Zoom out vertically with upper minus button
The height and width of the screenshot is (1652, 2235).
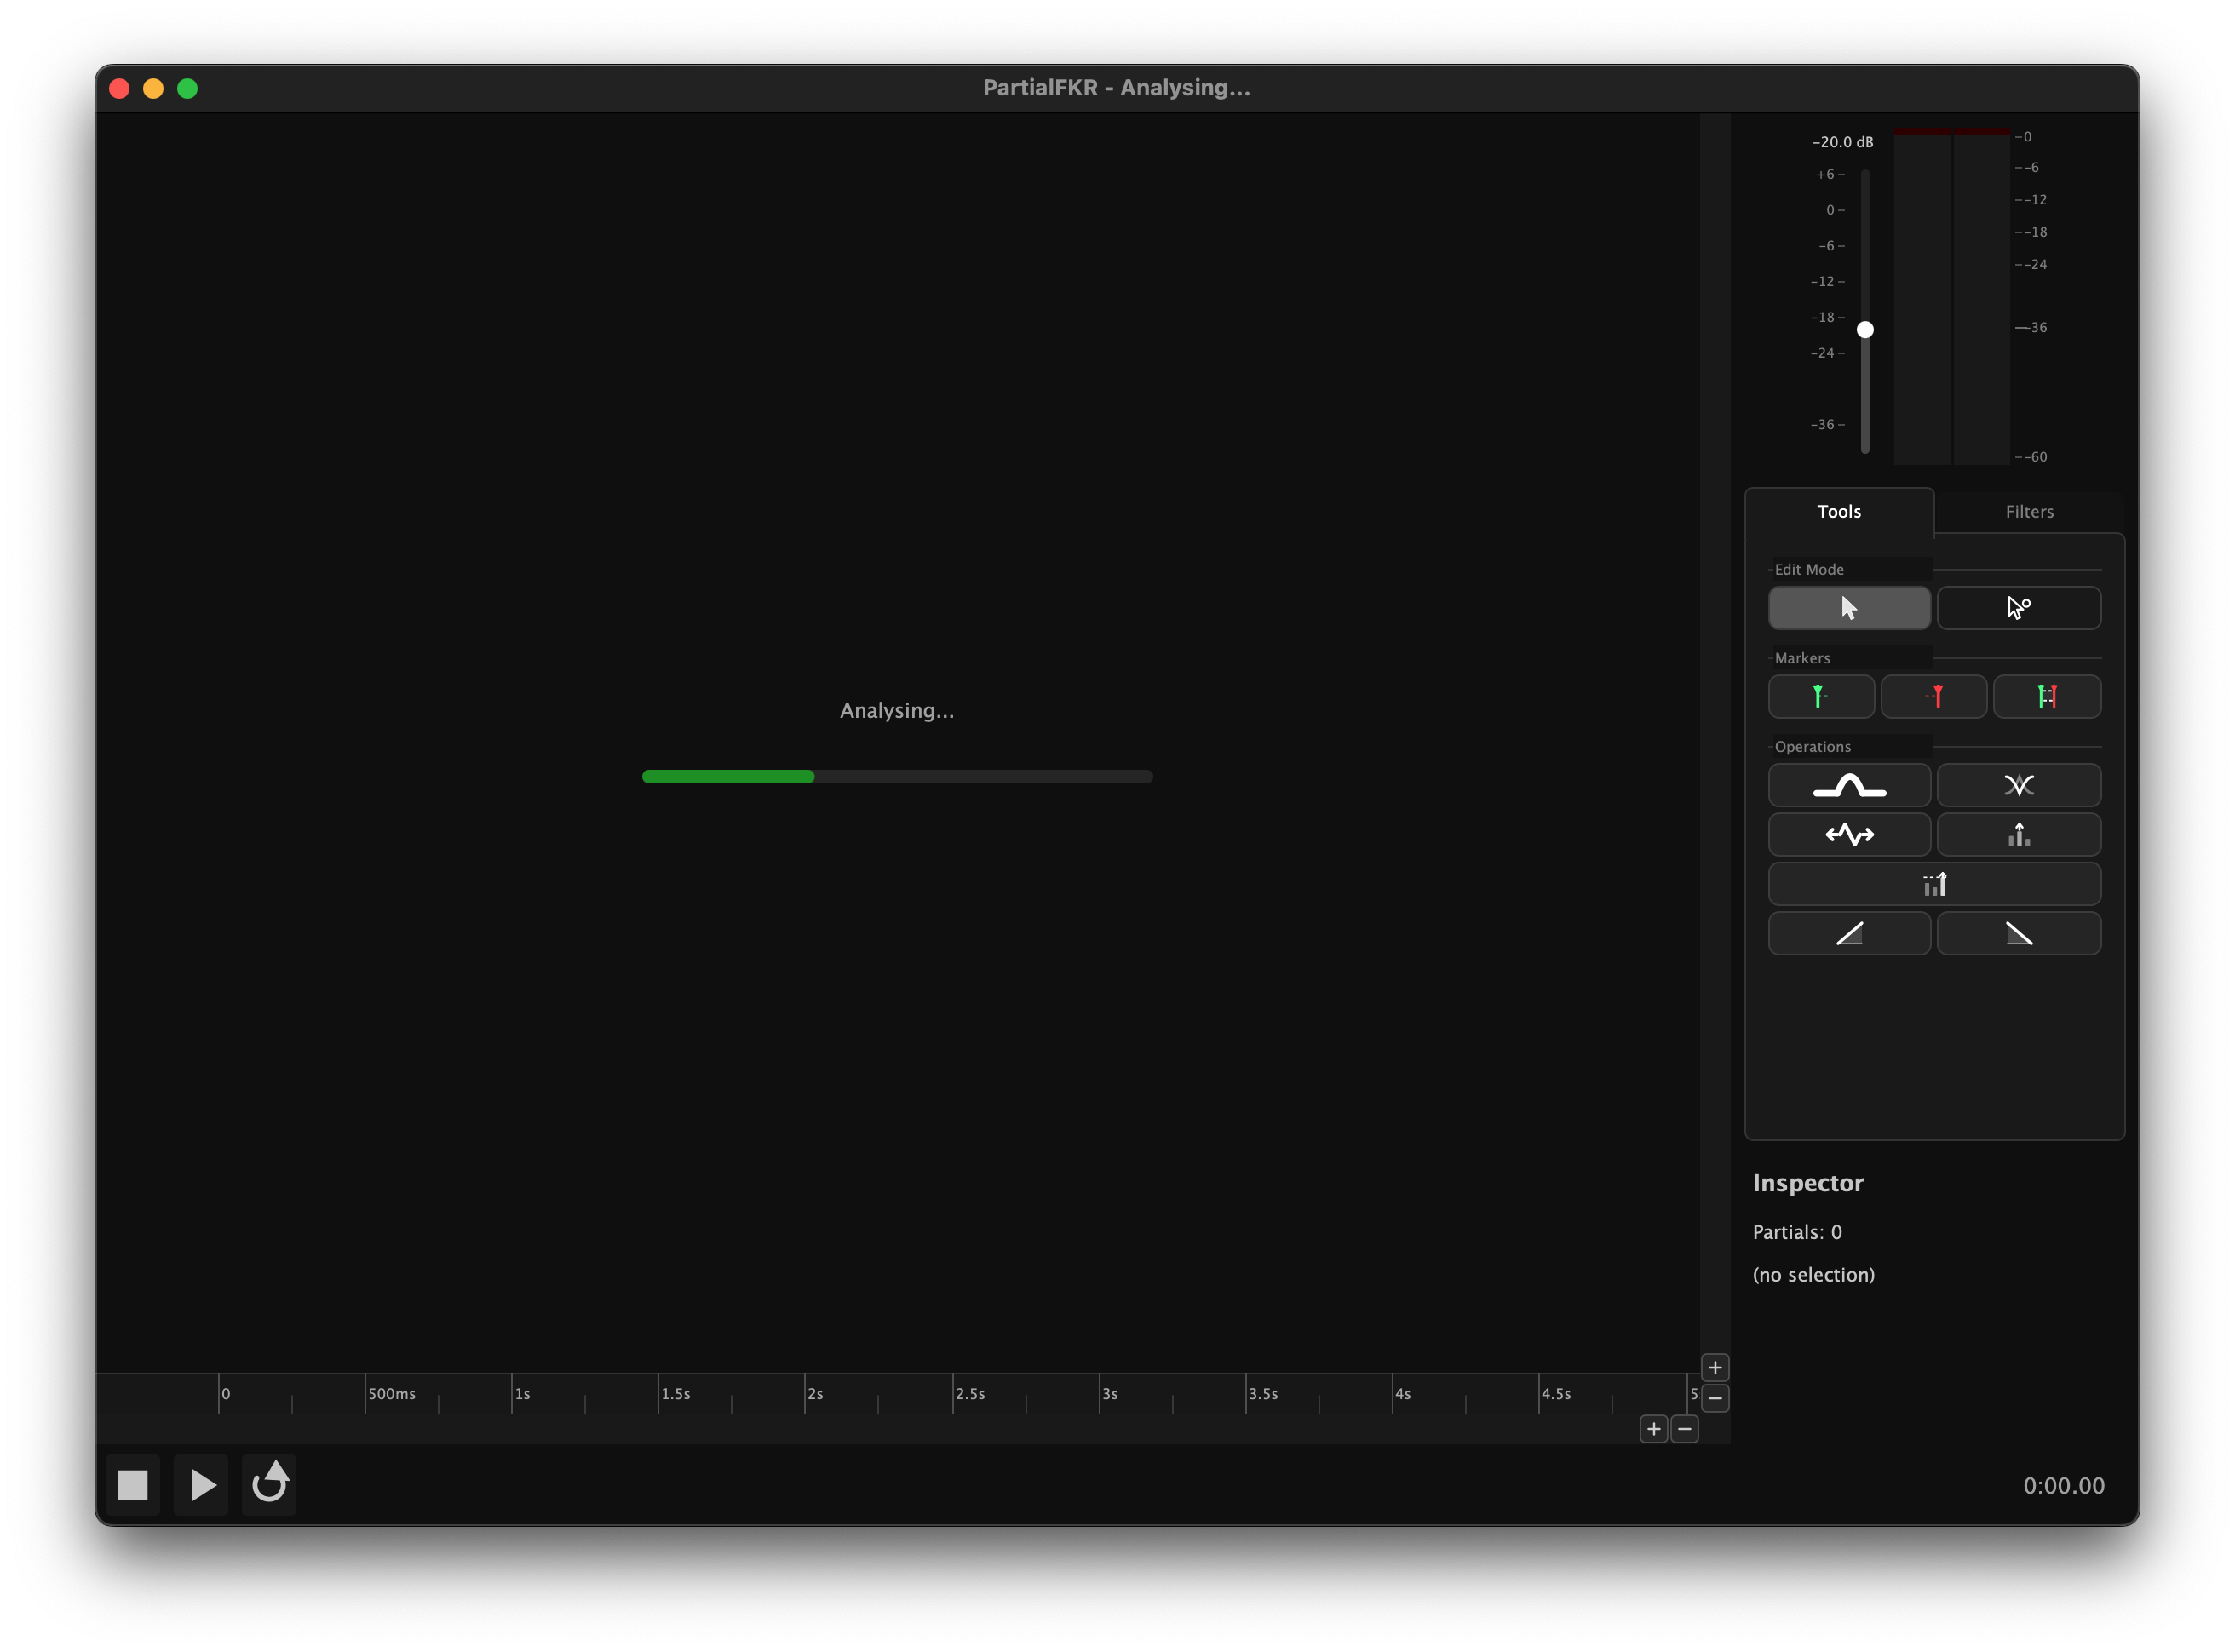tap(1714, 1397)
